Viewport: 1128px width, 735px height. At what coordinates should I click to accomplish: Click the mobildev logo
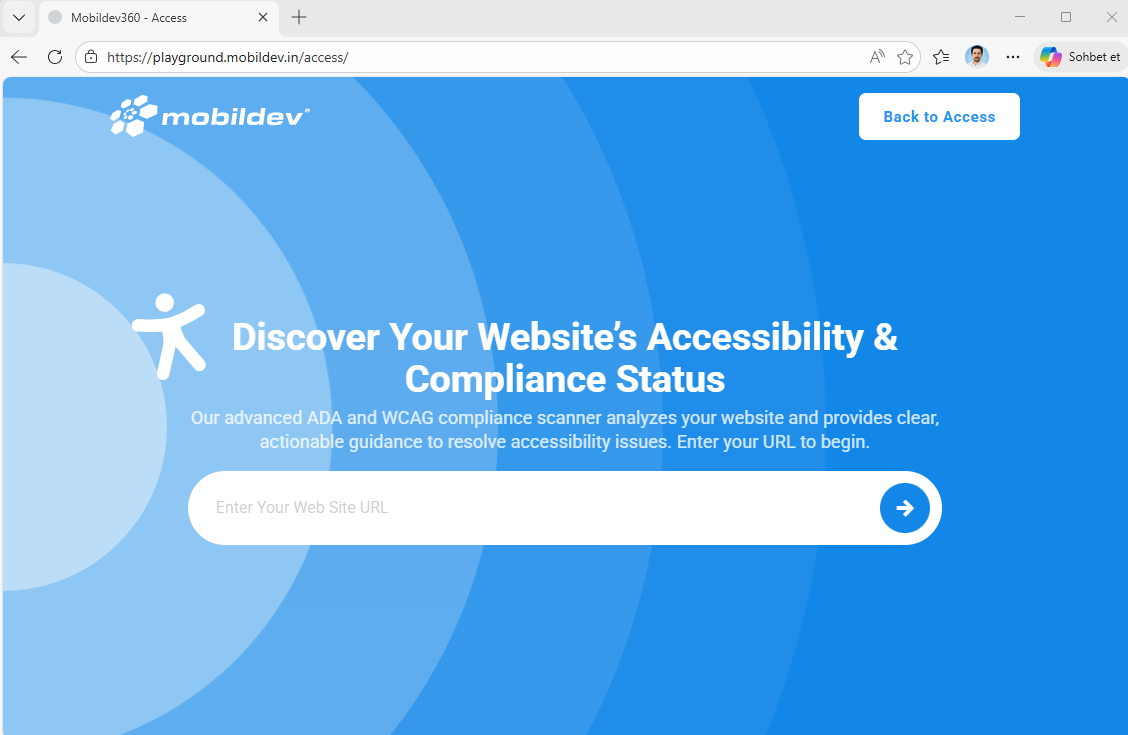[209, 116]
